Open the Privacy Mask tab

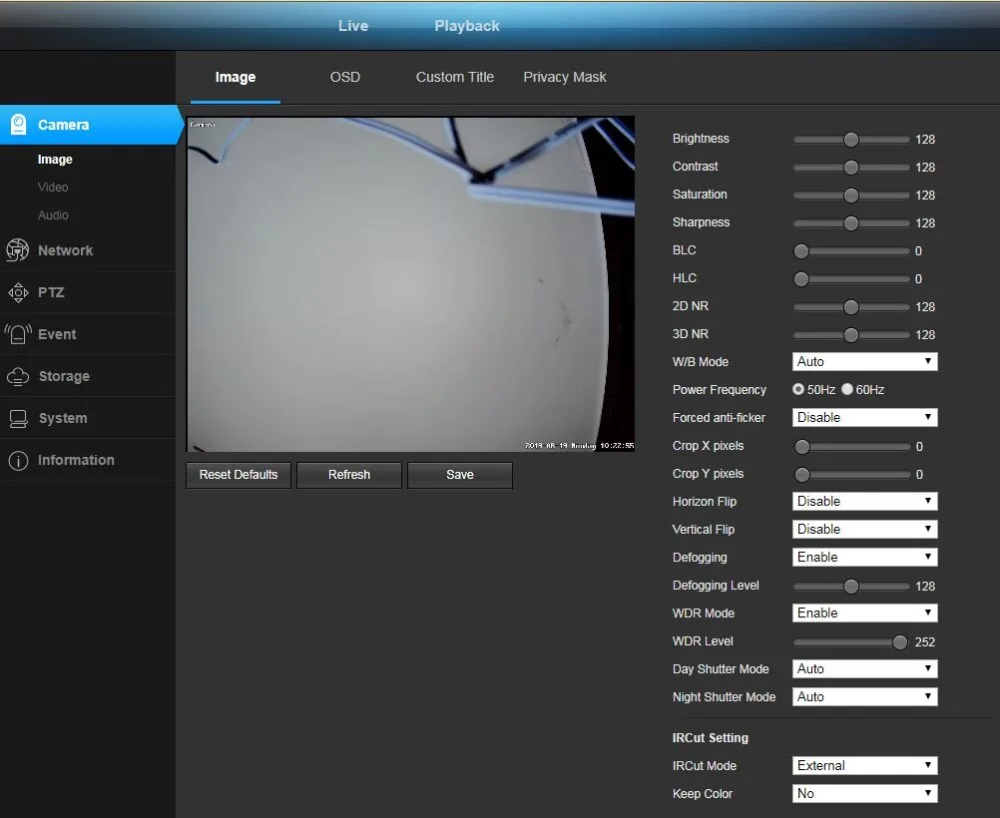pyautogui.click(x=564, y=77)
